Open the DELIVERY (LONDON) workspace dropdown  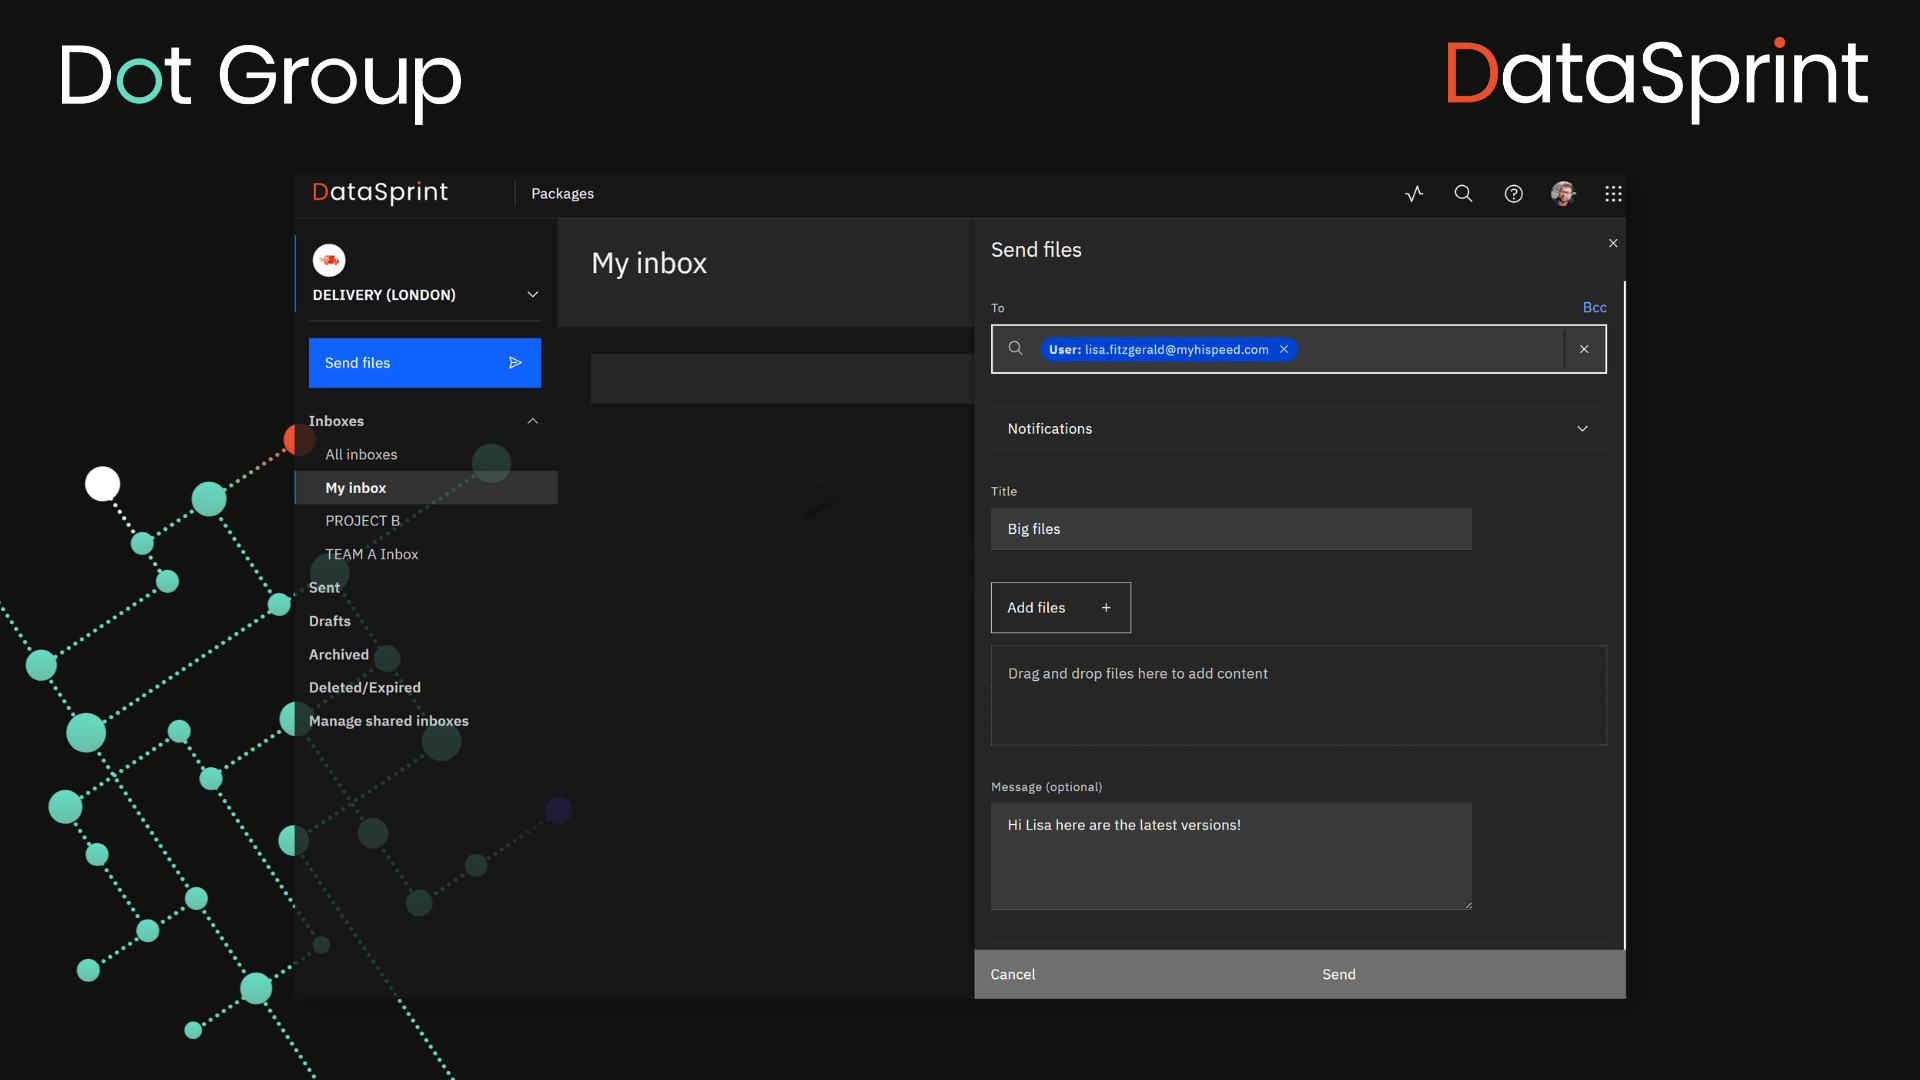[x=425, y=295]
